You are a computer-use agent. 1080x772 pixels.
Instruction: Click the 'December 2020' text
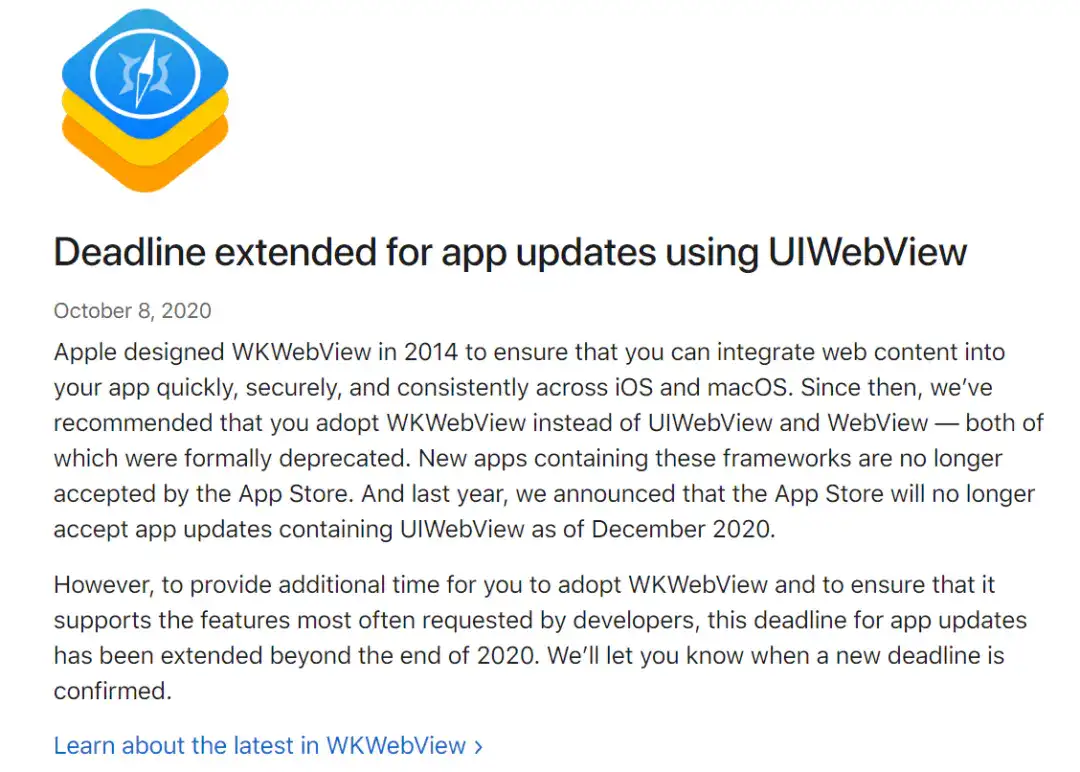click(681, 529)
